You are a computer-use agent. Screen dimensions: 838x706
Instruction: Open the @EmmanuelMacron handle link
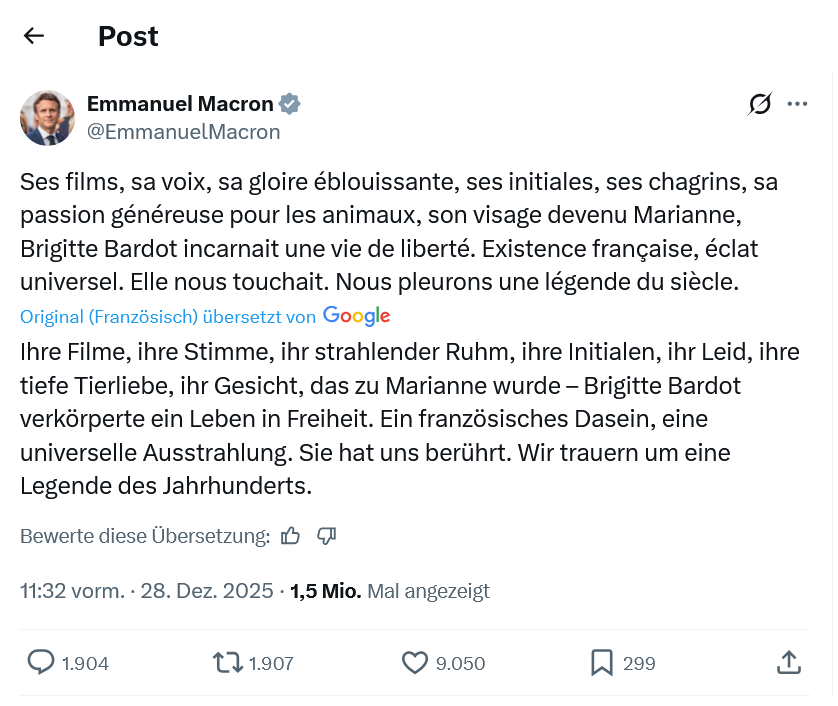point(183,132)
